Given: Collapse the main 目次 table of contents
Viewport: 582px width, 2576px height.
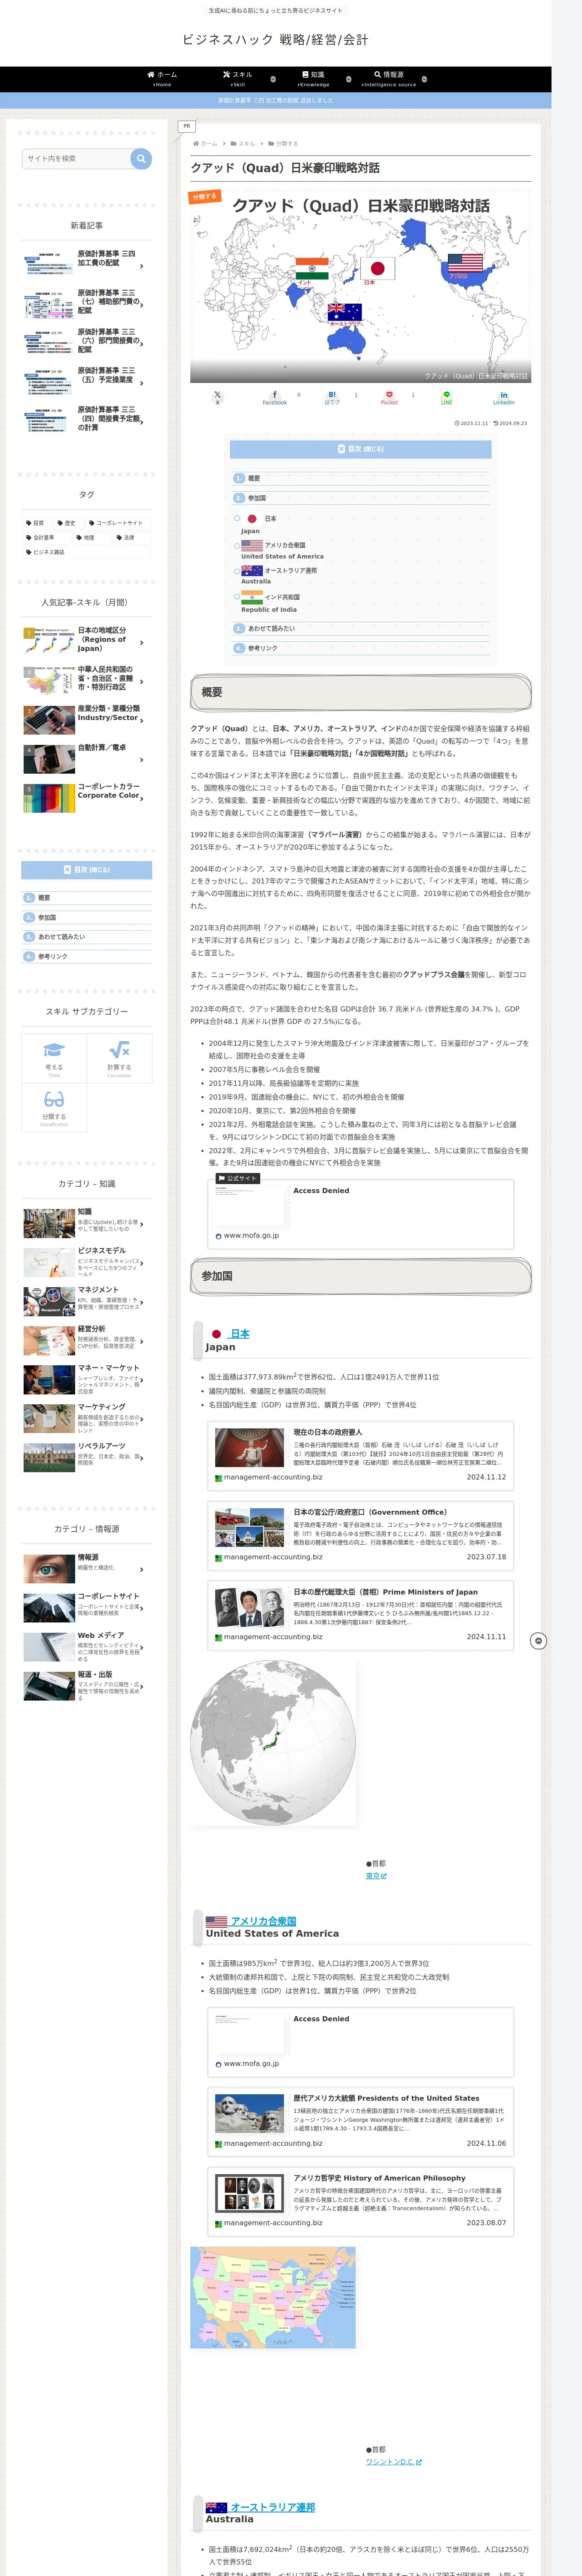Looking at the screenshot, I should pyautogui.click(x=361, y=449).
